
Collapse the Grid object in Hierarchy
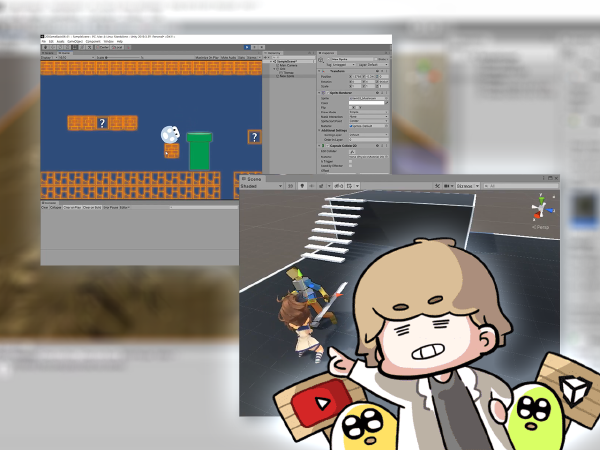click(274, 69)
